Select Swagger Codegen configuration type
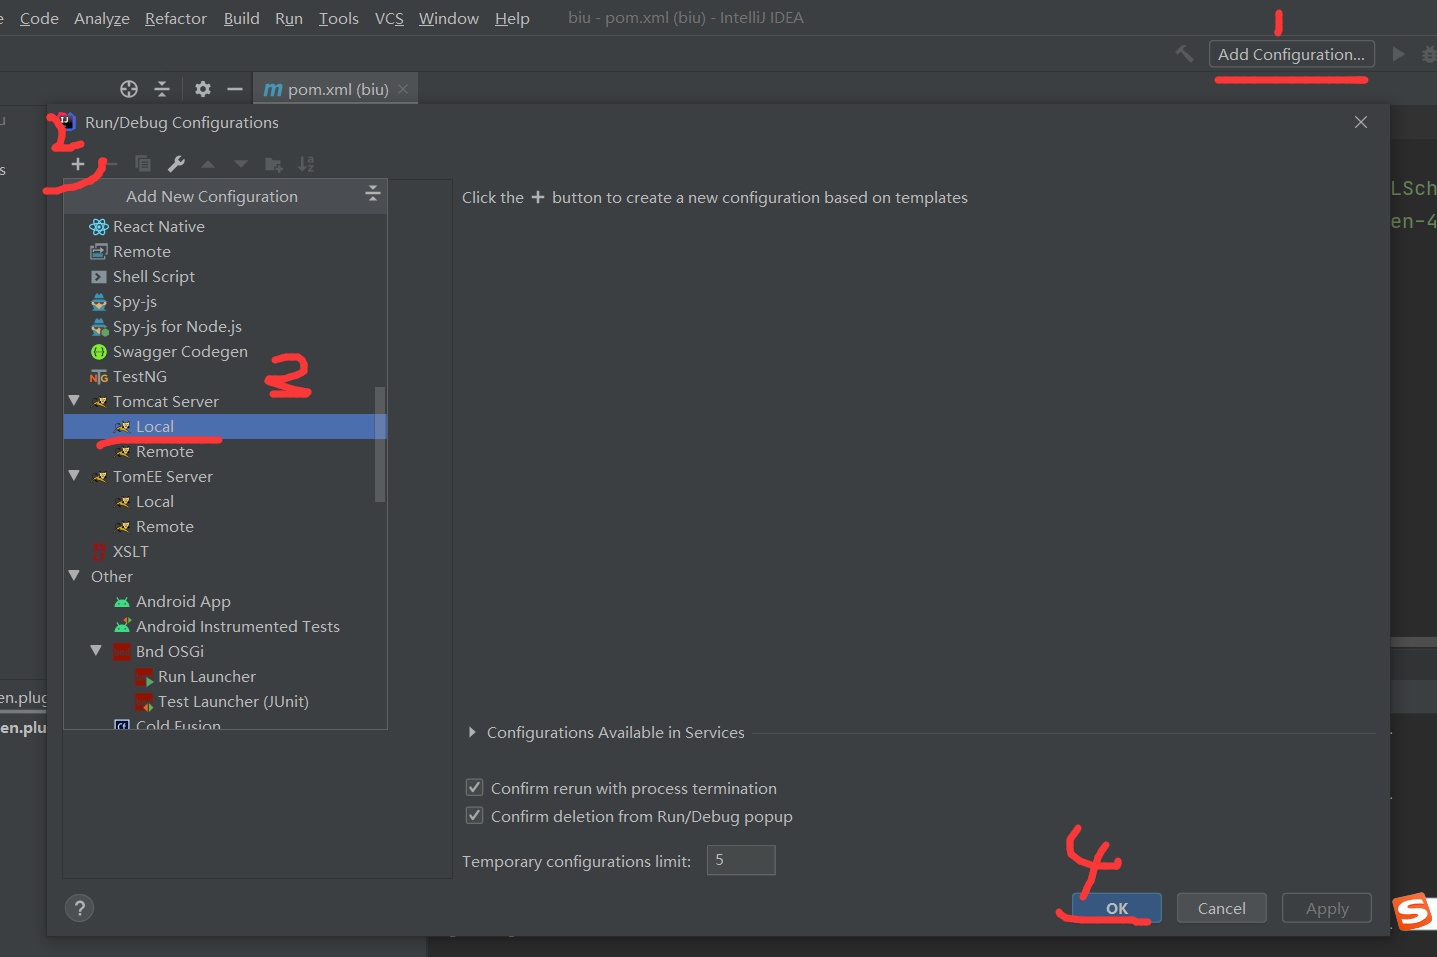This screenshot has height=957, width=1437. (180, 351)
